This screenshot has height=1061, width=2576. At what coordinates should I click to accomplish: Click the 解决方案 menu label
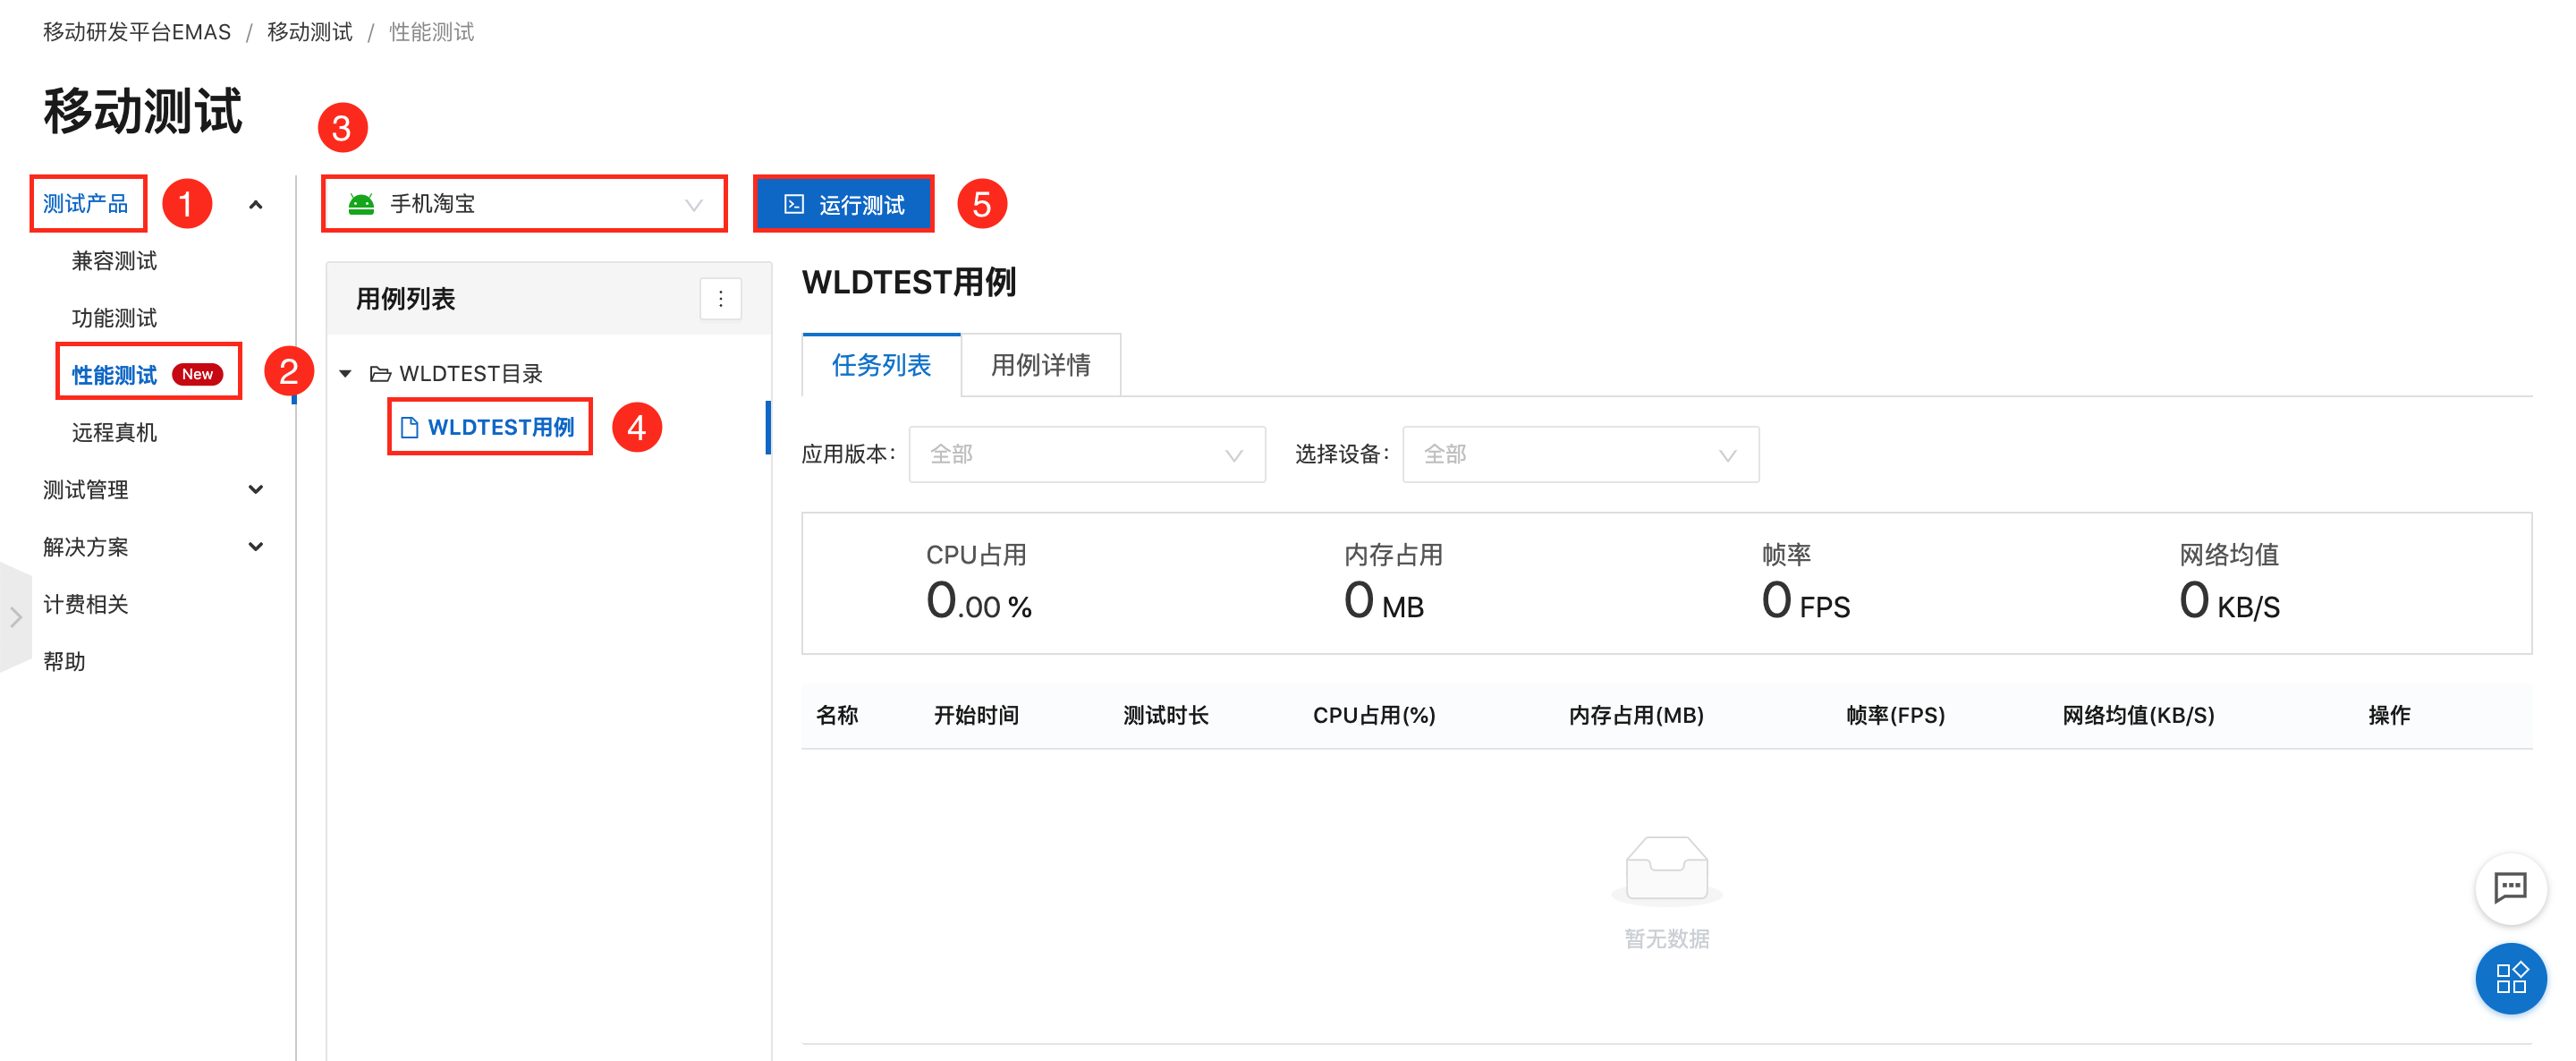[x=85, y=547]
